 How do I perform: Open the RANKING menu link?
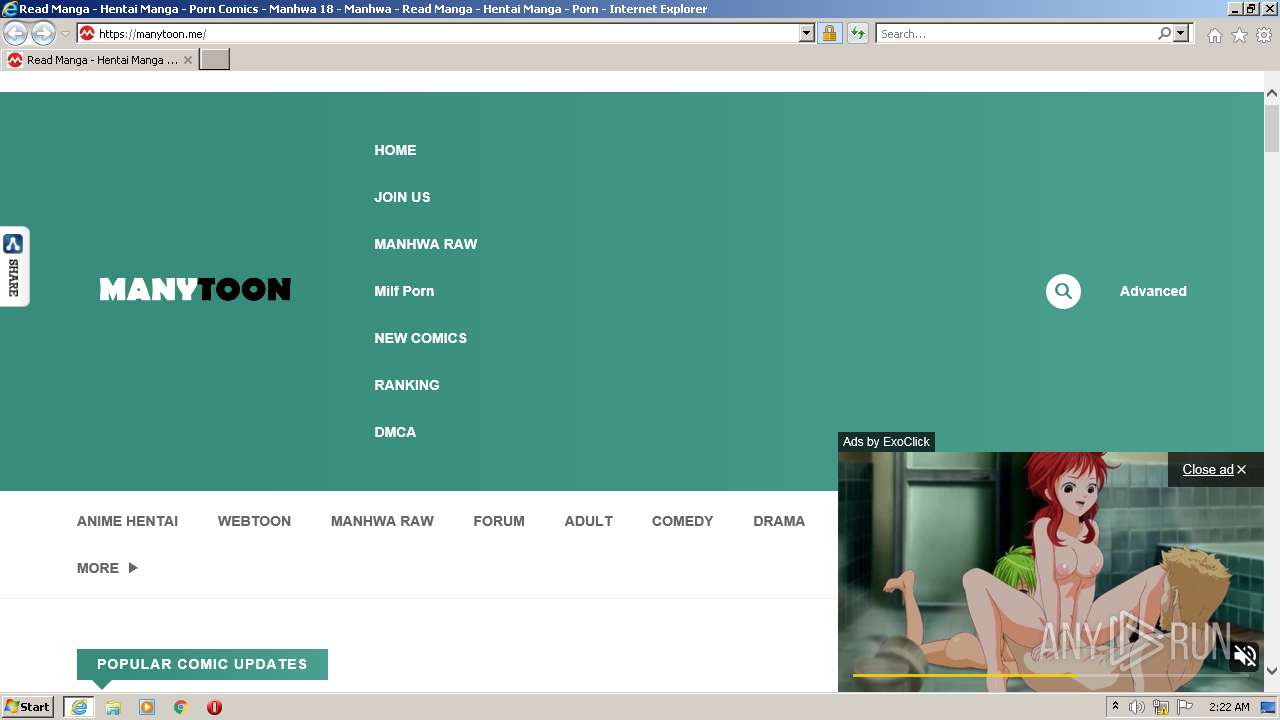[407, 385]
